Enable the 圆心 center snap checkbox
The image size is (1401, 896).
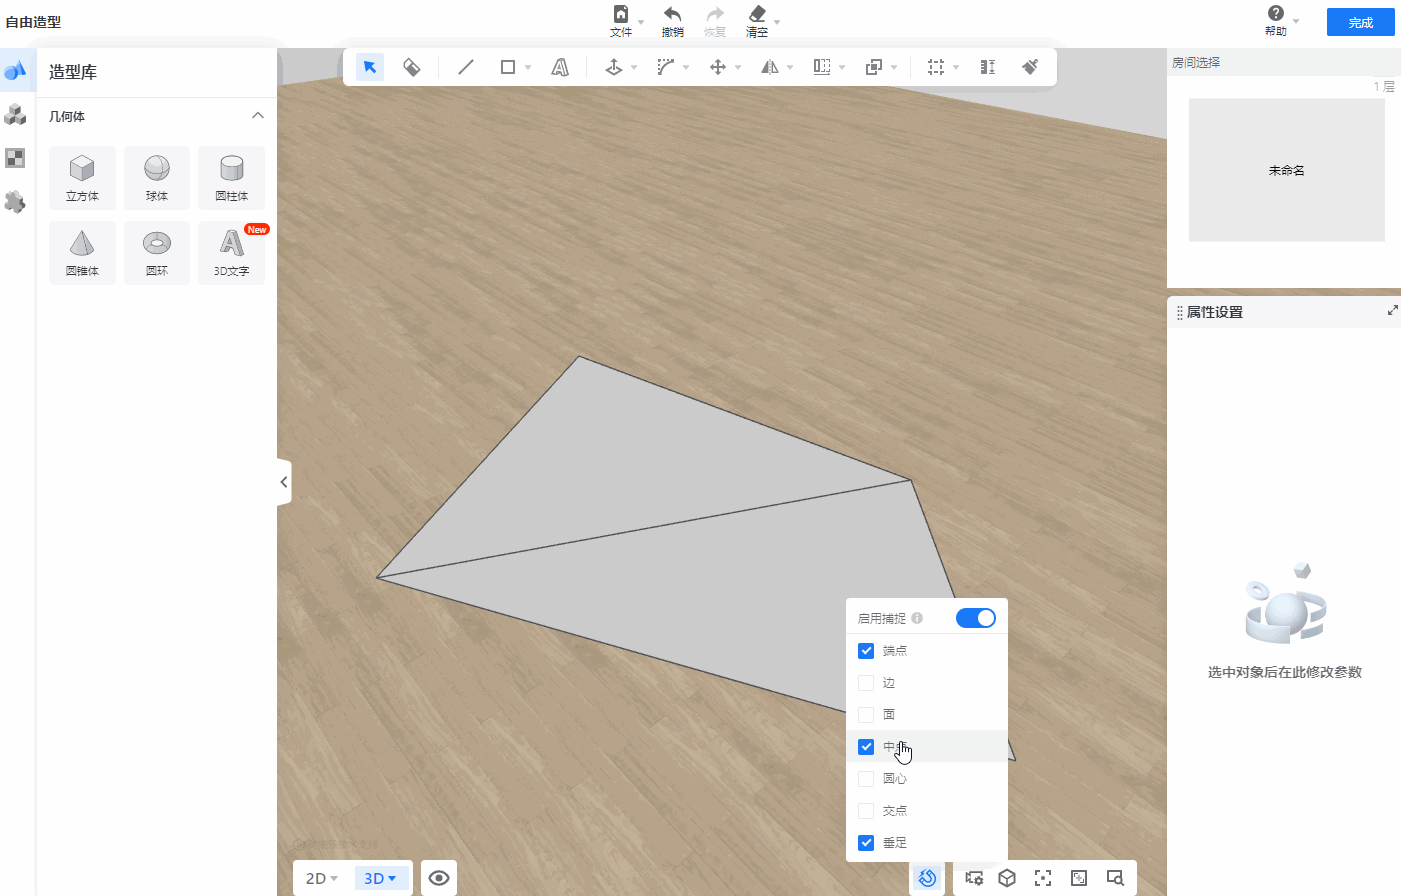pos(866,779)
